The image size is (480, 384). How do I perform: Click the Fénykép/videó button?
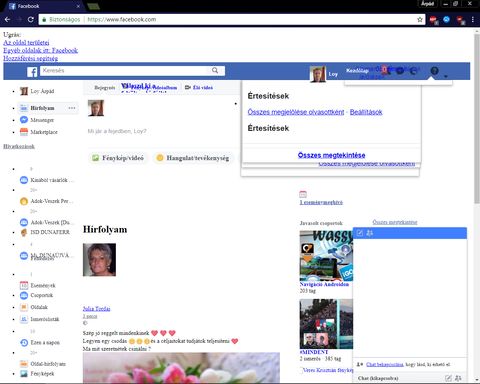point(119,158)
